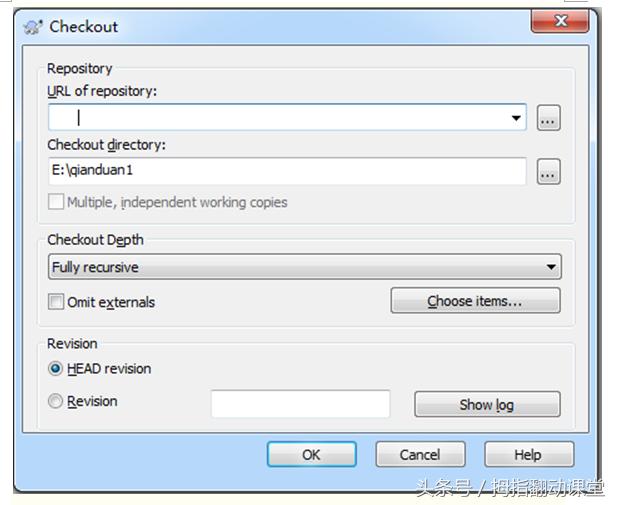This screenshot has width=617, height=505.
Task: Click the TortoiseSVN icon in title bar
Action: 33,27
